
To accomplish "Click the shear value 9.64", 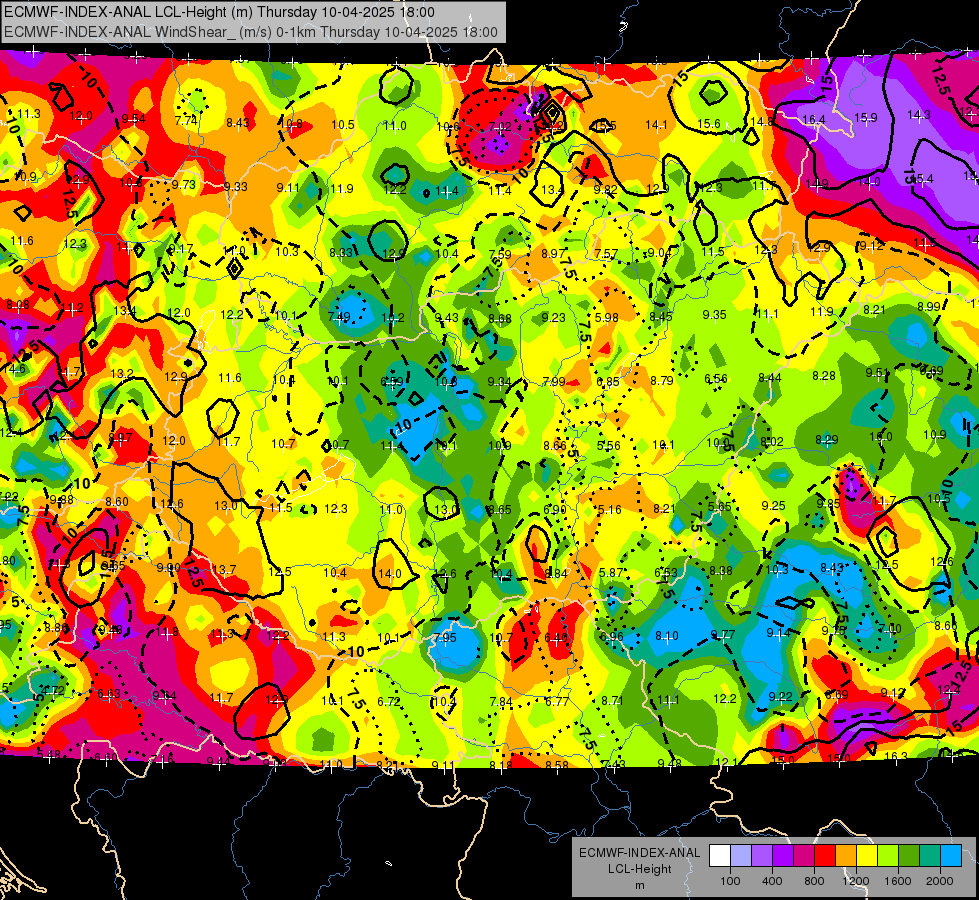I will (x=164, y=695).
